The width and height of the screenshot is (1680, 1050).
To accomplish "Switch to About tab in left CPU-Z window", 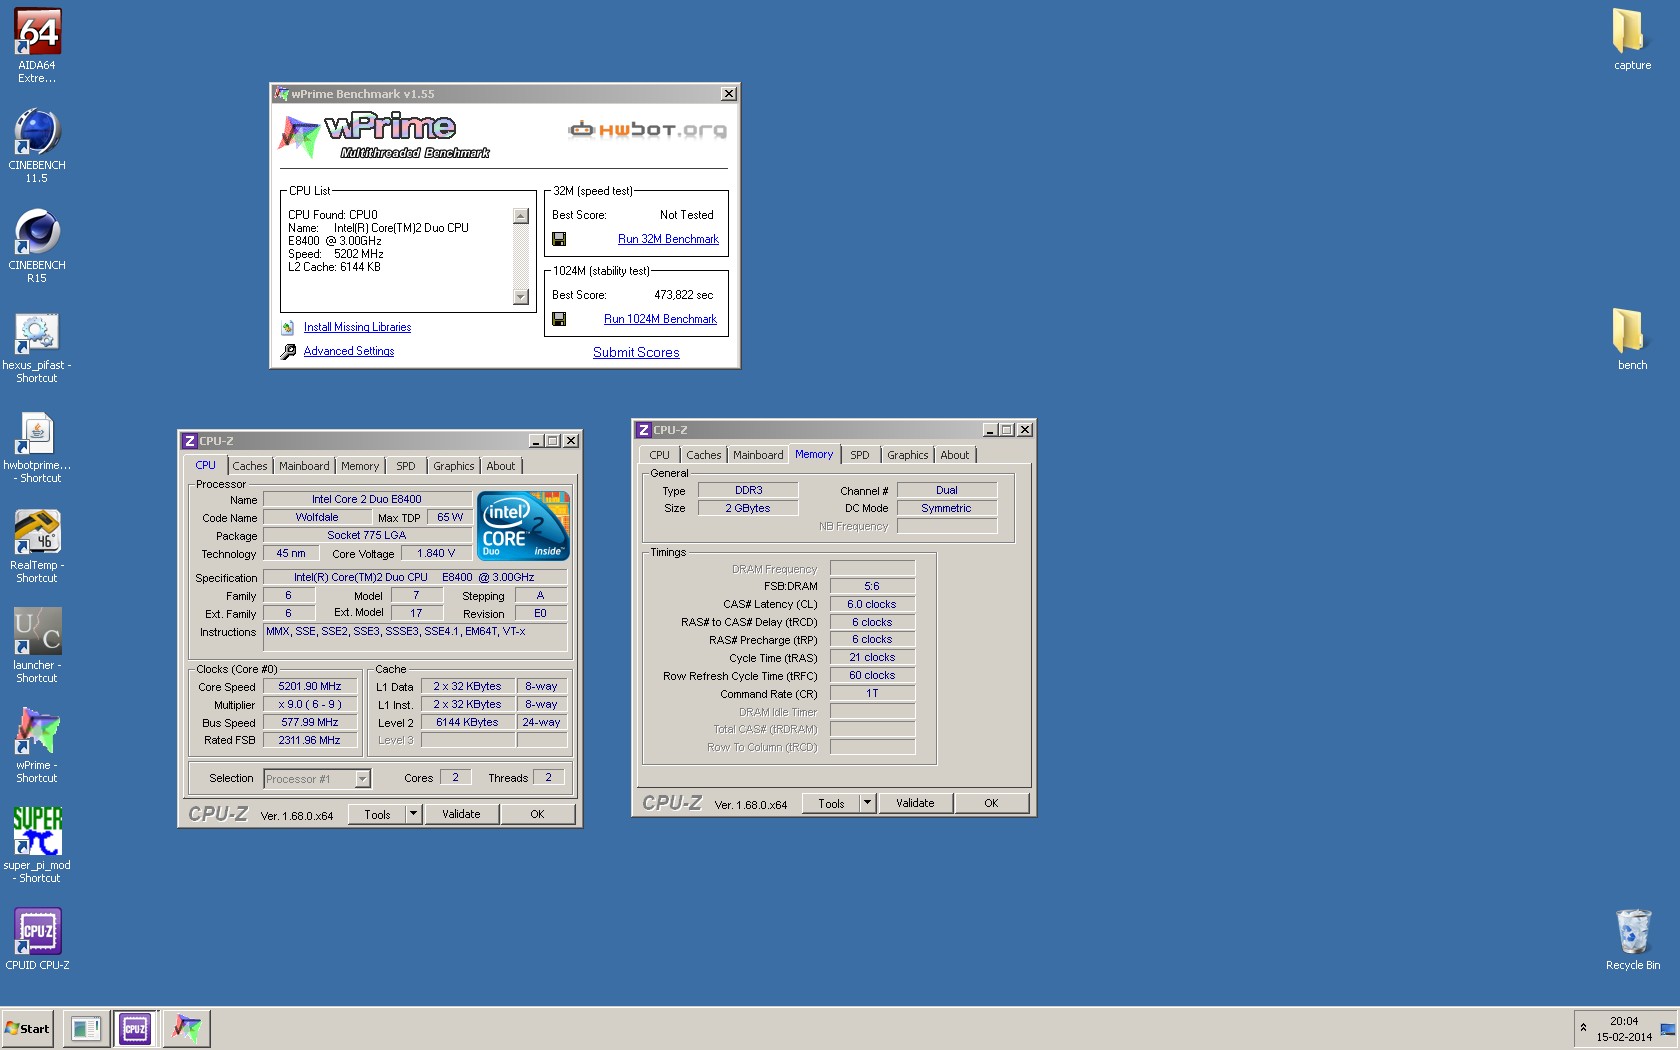I will tap(501, 466).
